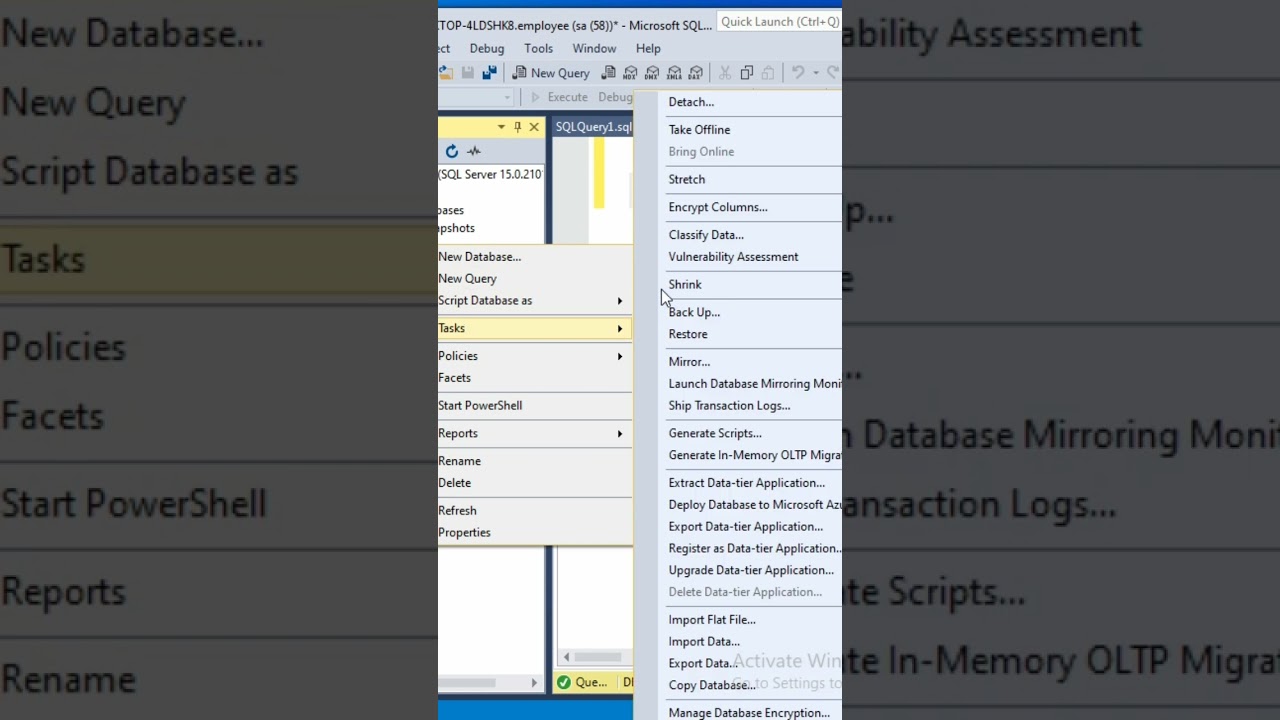Choose Rename from context menu
The width and height of the screenshot is (1280, 720).
535,461
